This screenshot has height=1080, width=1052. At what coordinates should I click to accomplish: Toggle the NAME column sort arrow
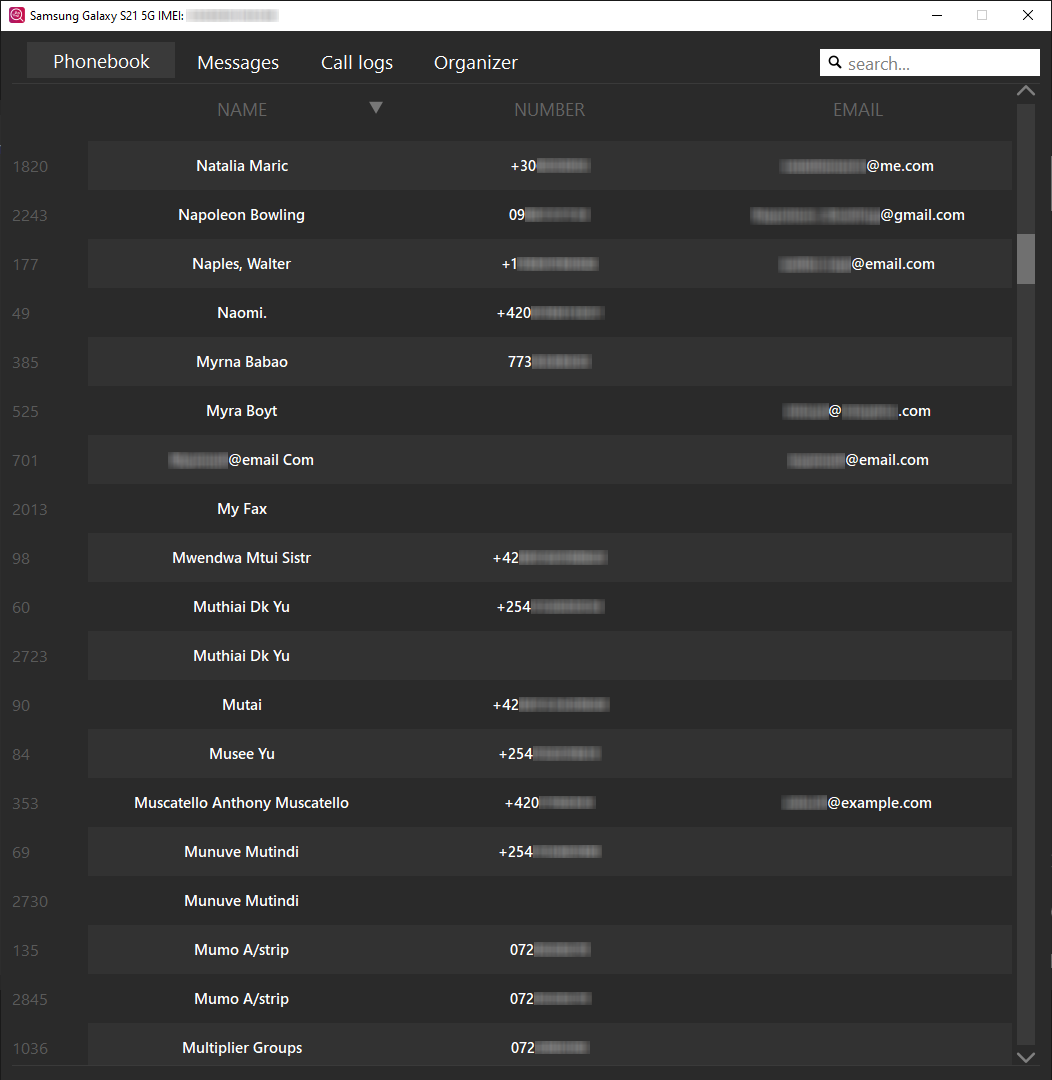[x=376, y=108]
